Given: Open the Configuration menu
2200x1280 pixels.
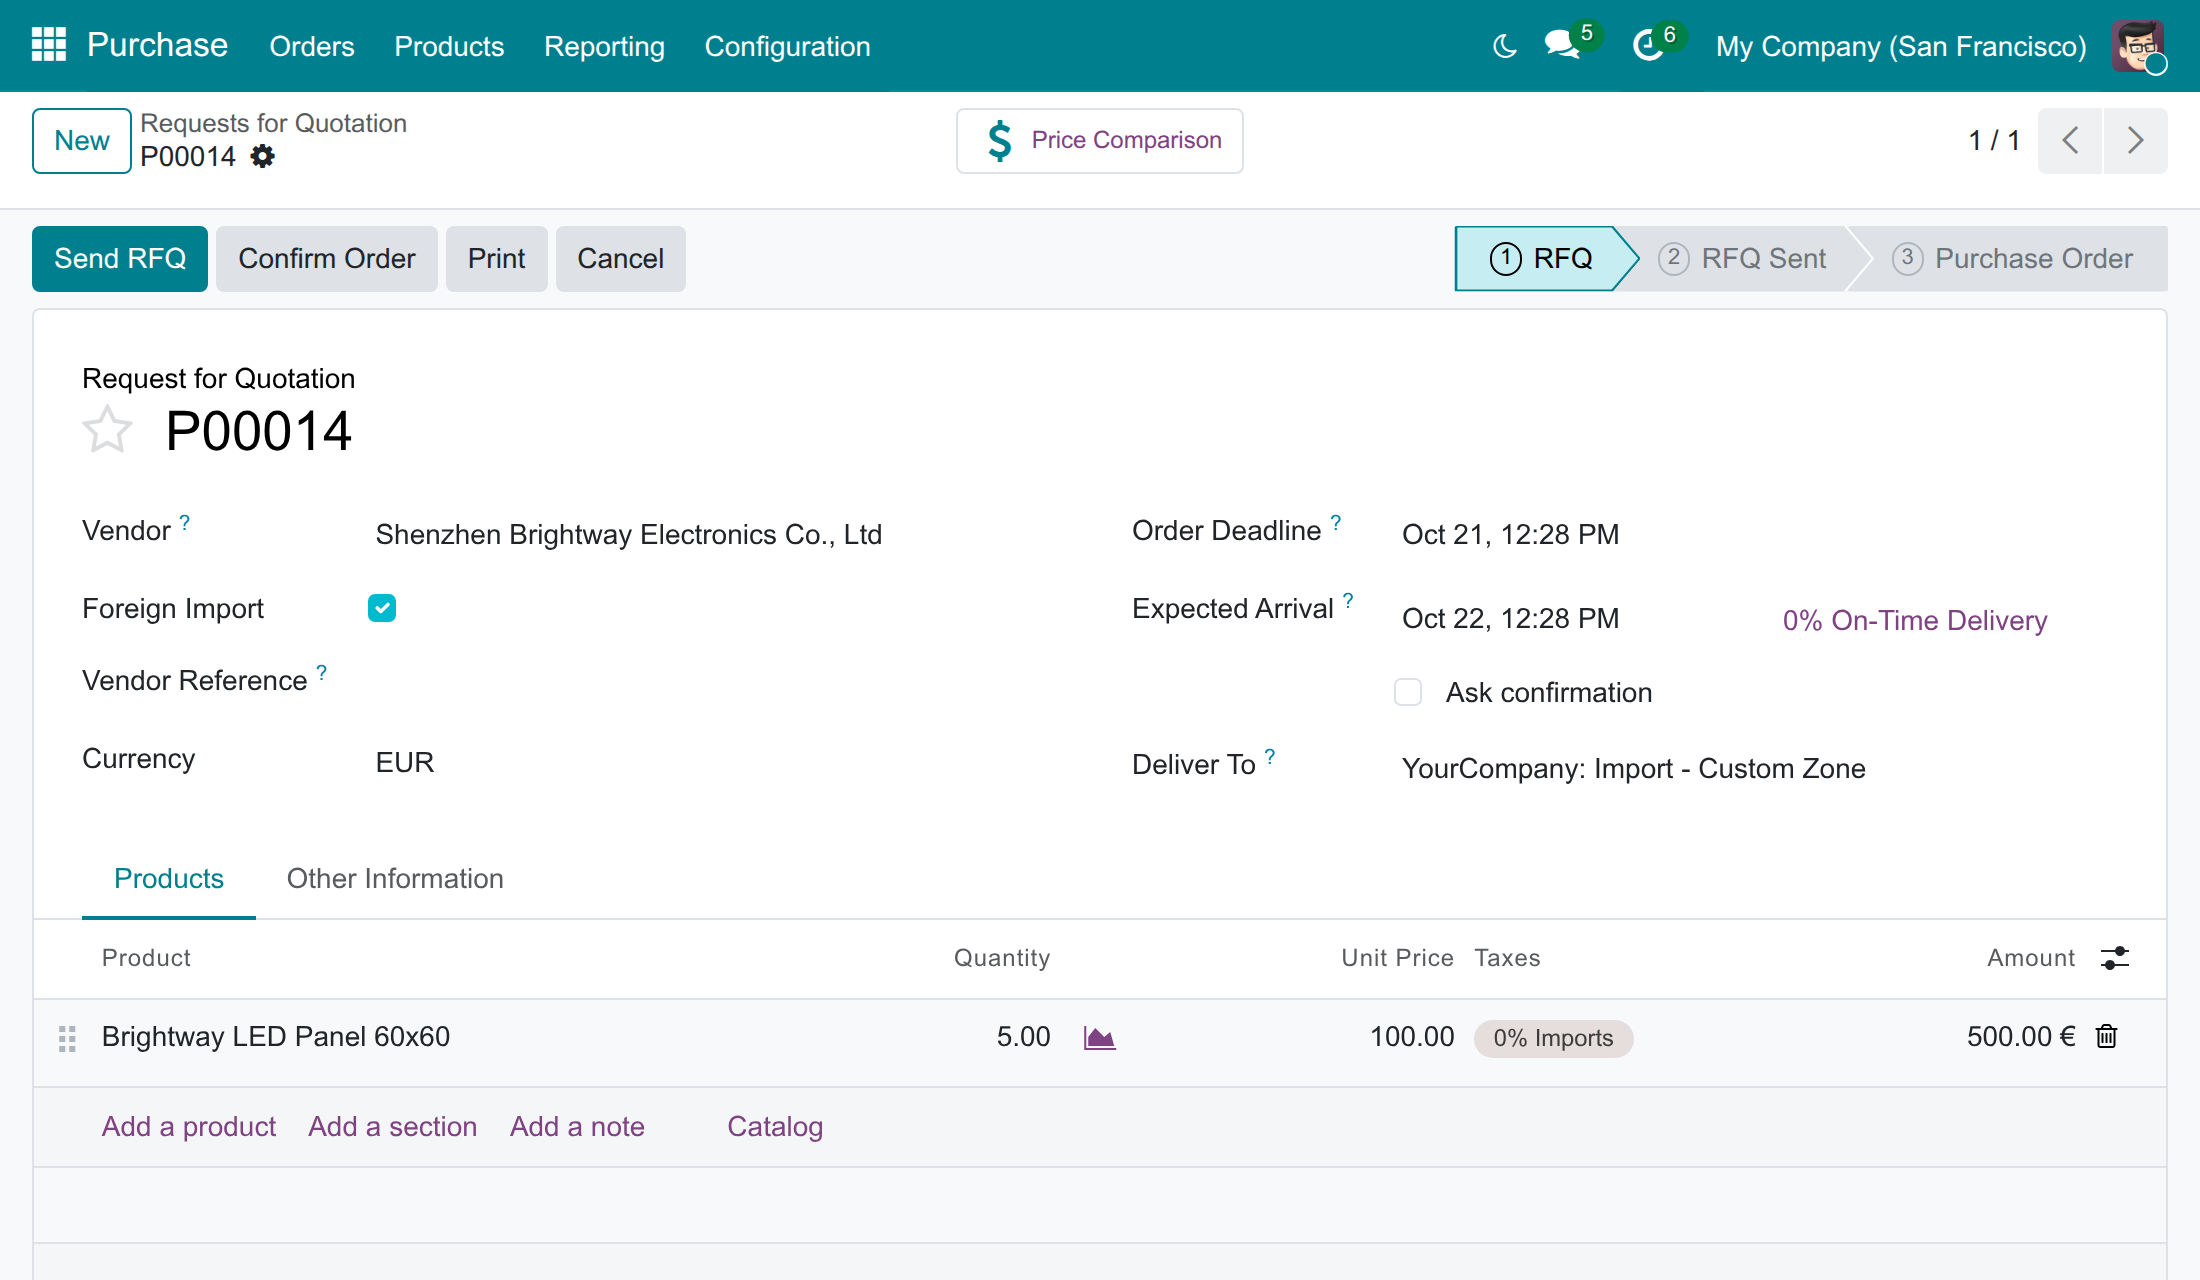Looking at the screenshot, I should click(x=788, y=46).
